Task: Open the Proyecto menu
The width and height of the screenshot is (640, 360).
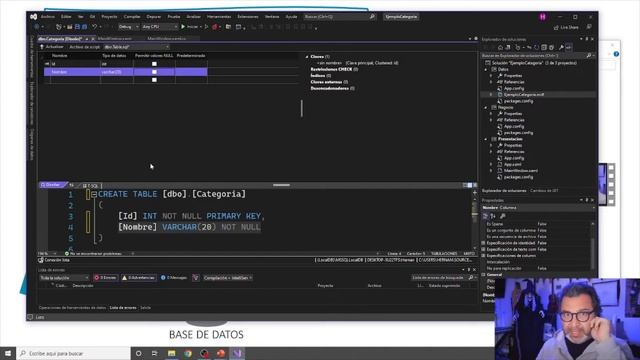Action: point(109,17)
